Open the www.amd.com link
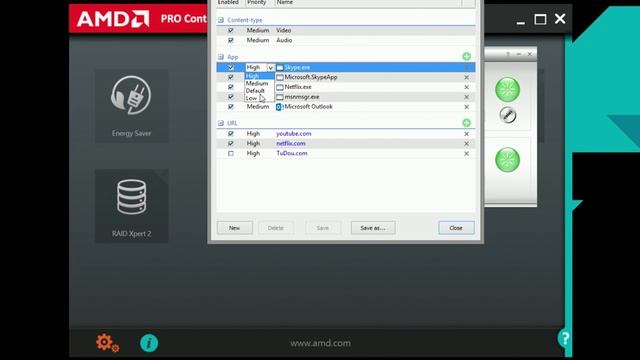Screen dimensions: 640x360 click(x=320, y=343)
